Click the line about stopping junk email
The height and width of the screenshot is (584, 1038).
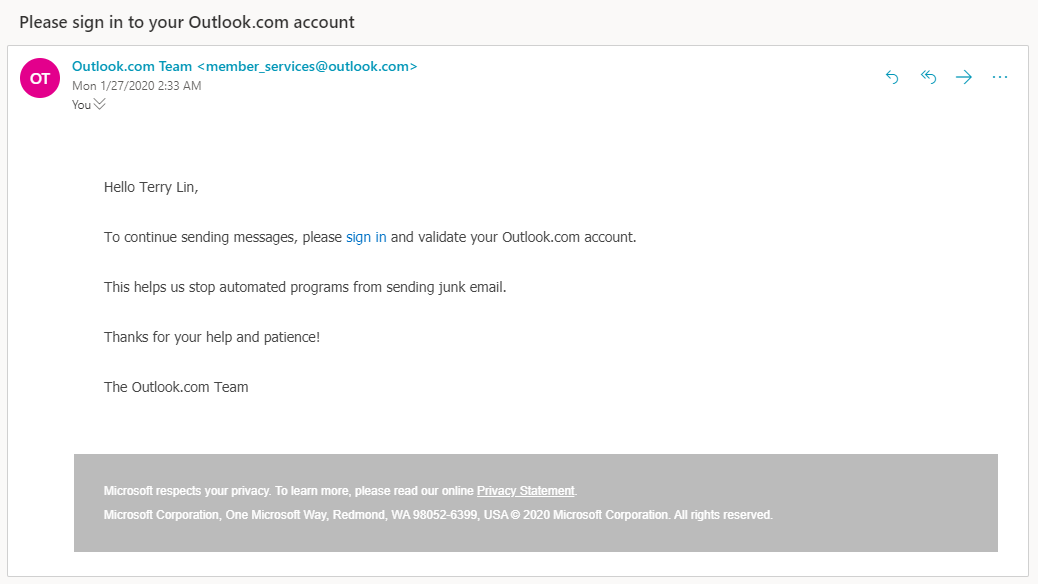click(x=305, y=288)
